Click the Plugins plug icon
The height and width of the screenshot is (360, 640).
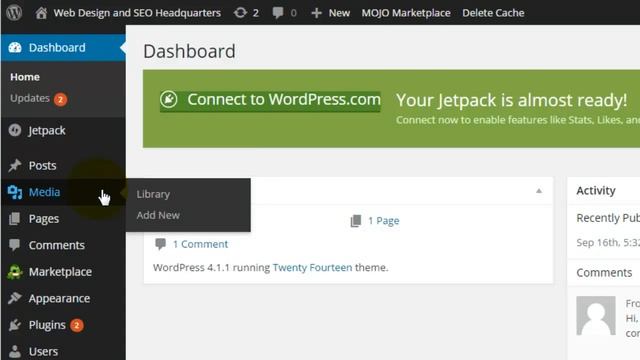(15, 325)
